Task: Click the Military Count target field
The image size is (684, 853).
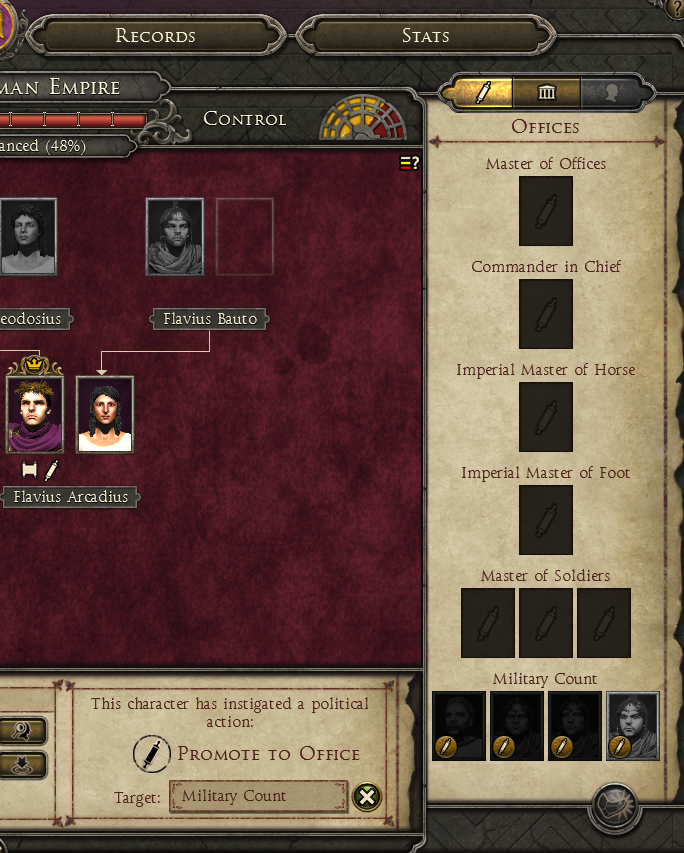Action: coord(258,796)
